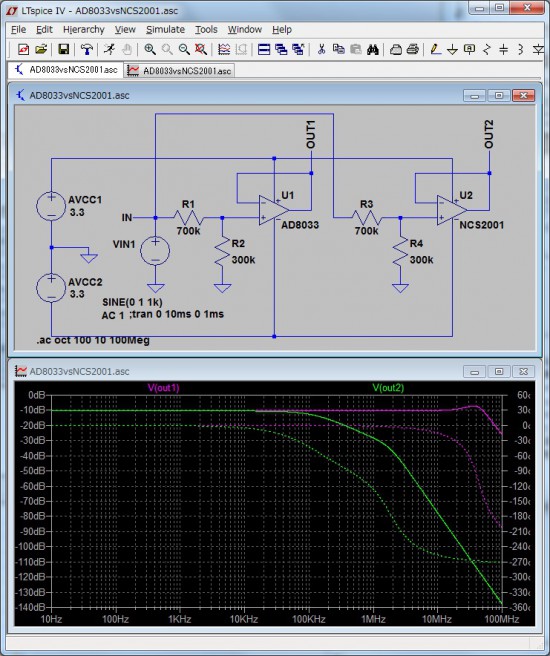This screenshot has width=550, height=656.
Task: Switch to the waveform AD8033vsNCS2001.asc tab
Action: 179,71
